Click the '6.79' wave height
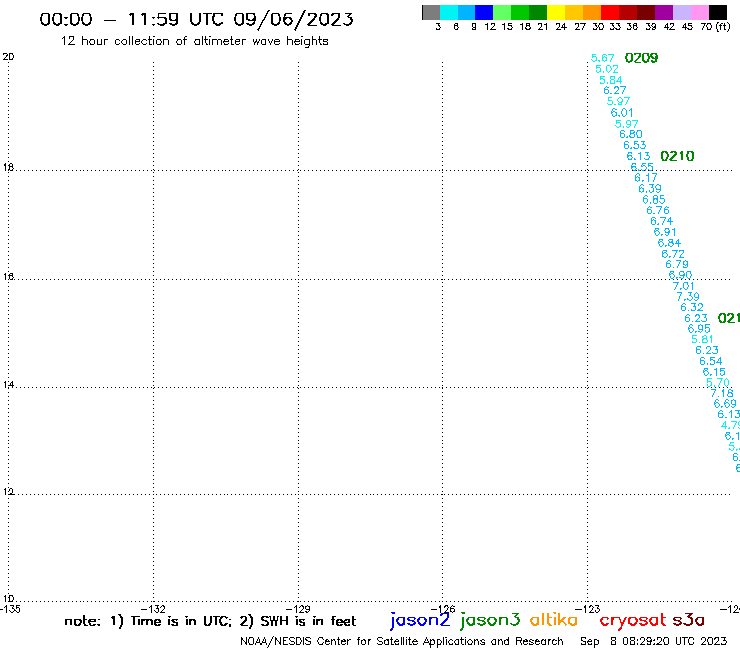Image resolution: width=740 pixels, height=650 pixels. click(677, 264)
